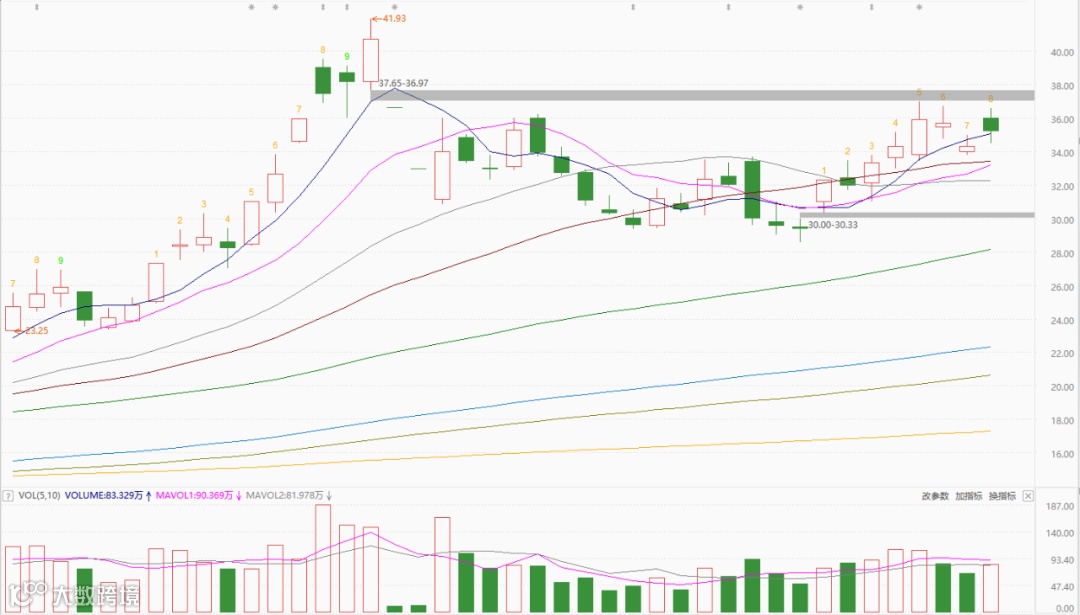The width and height of the screenshot is (1080, 615).
Task: Click the 30.00-30.33 gap label
Action: tap(833, 225)
